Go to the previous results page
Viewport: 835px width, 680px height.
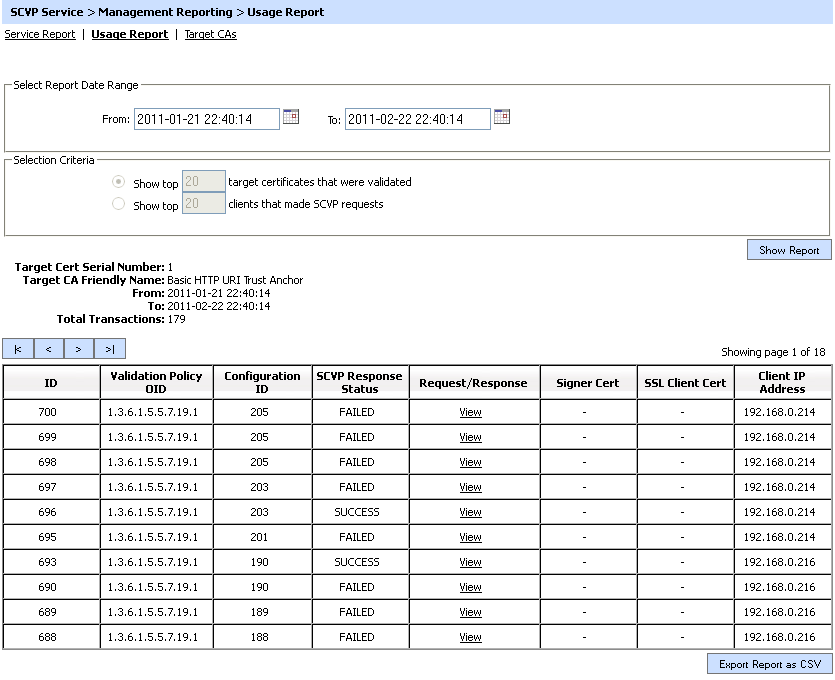tap(48, 349)
